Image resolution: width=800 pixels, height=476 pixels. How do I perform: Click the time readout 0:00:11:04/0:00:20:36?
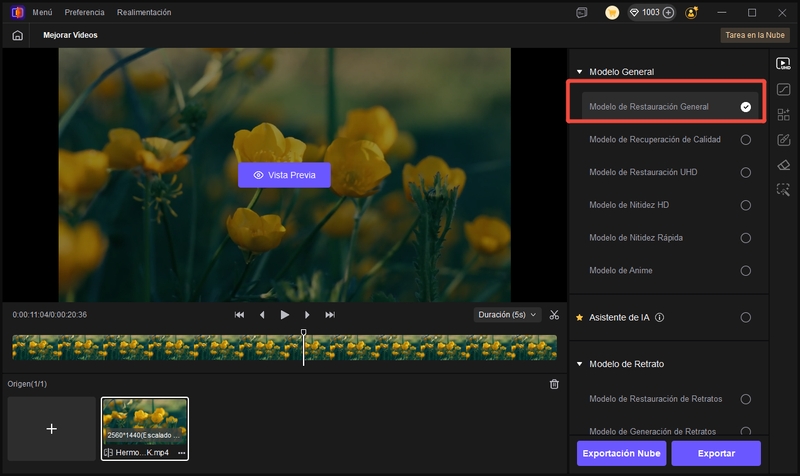click(x=49, y=315)
